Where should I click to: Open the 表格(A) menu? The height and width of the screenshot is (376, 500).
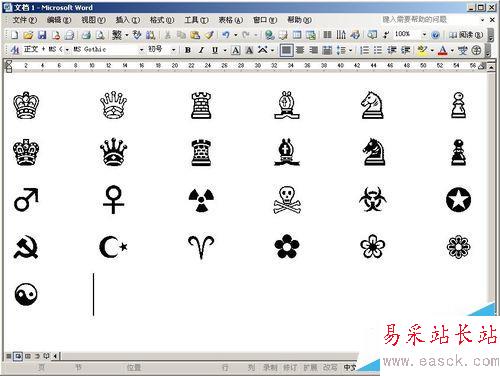point(231,20)
